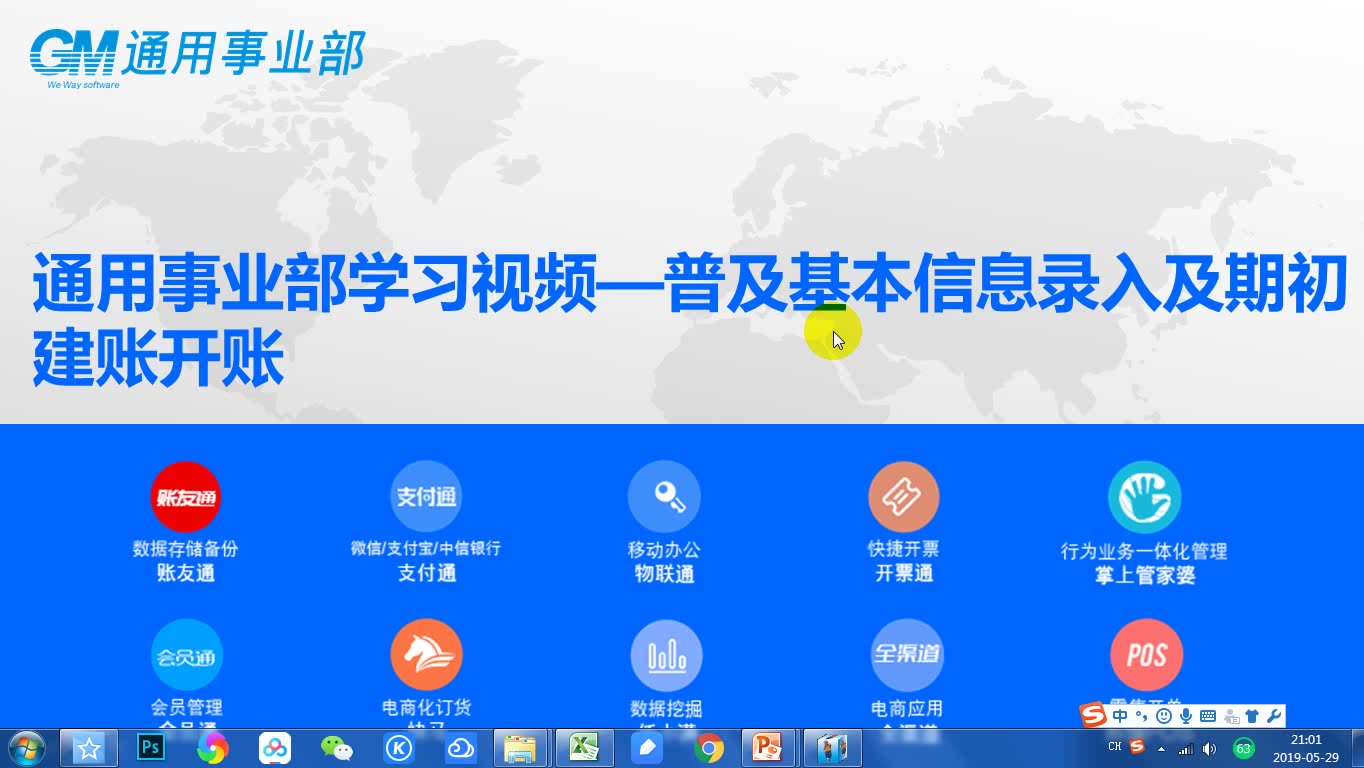The width and height of the screenshot is (1364, 768).
Task: Click the 微信/支付宝/中信银行 caption
Action: (426, 548)
